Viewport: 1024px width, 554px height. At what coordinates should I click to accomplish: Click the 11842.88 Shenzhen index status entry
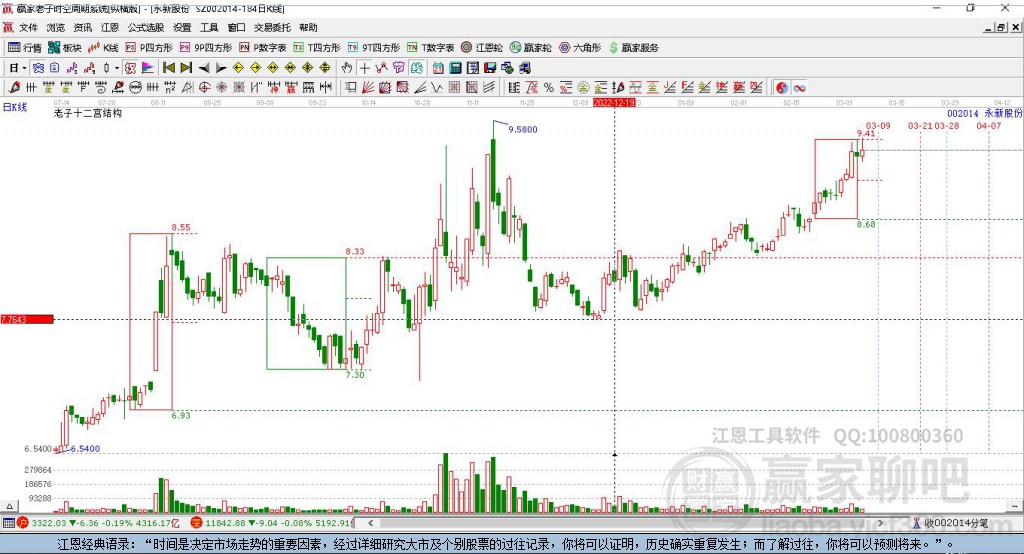click(273, 523)
